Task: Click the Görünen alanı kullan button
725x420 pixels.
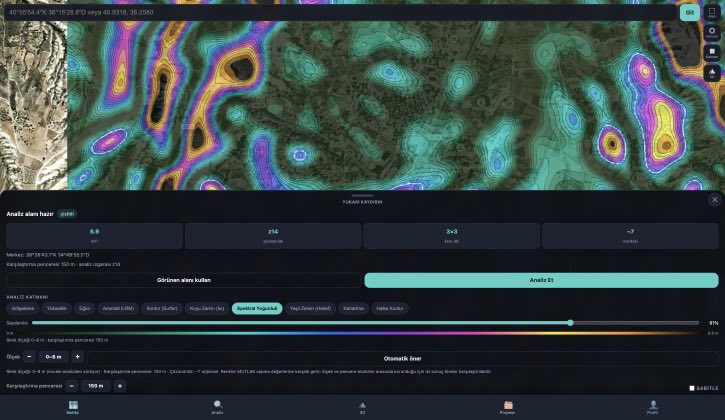Action: pyautogui.click(x=184, y=280)
